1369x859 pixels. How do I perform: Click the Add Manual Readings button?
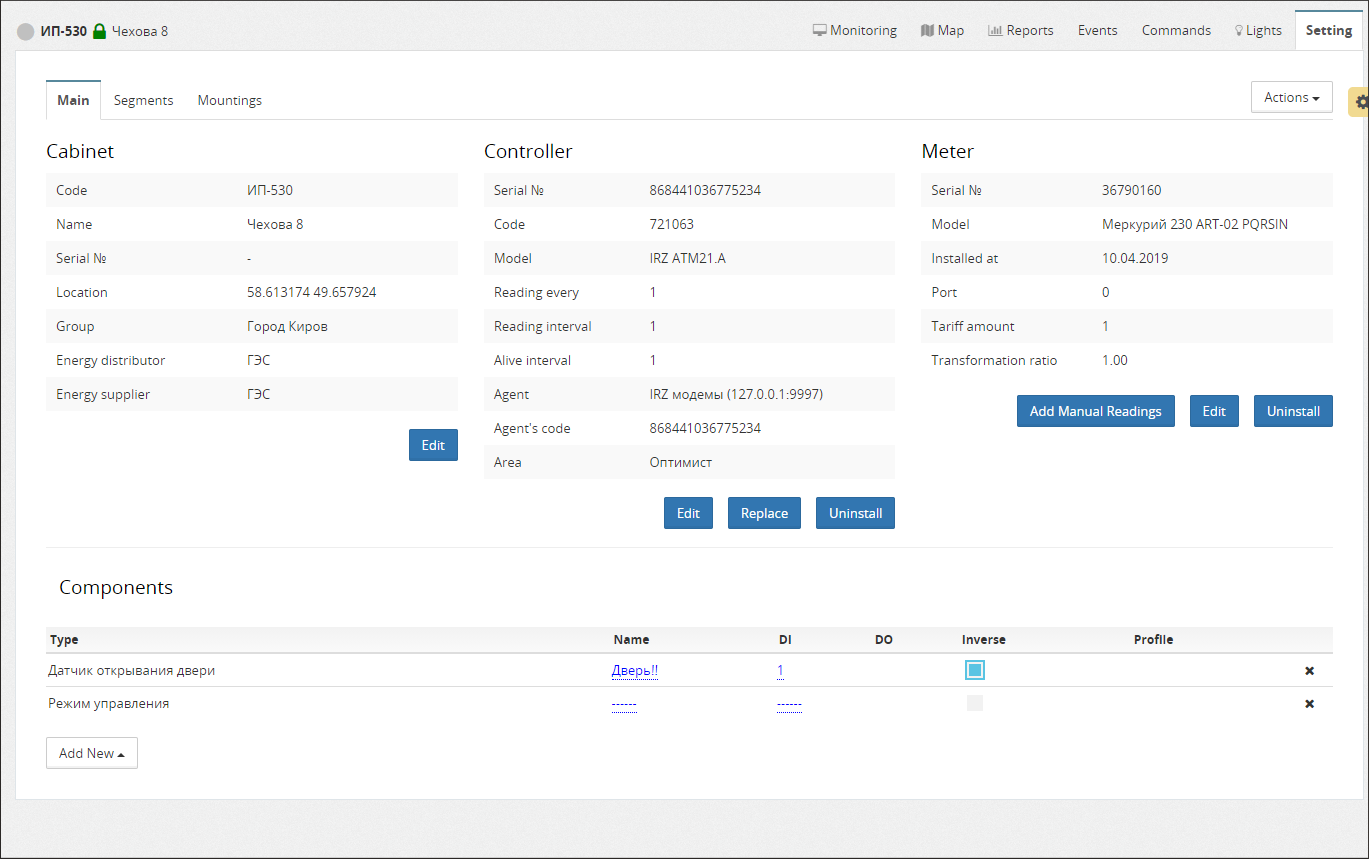click(x=1095, y=411)
